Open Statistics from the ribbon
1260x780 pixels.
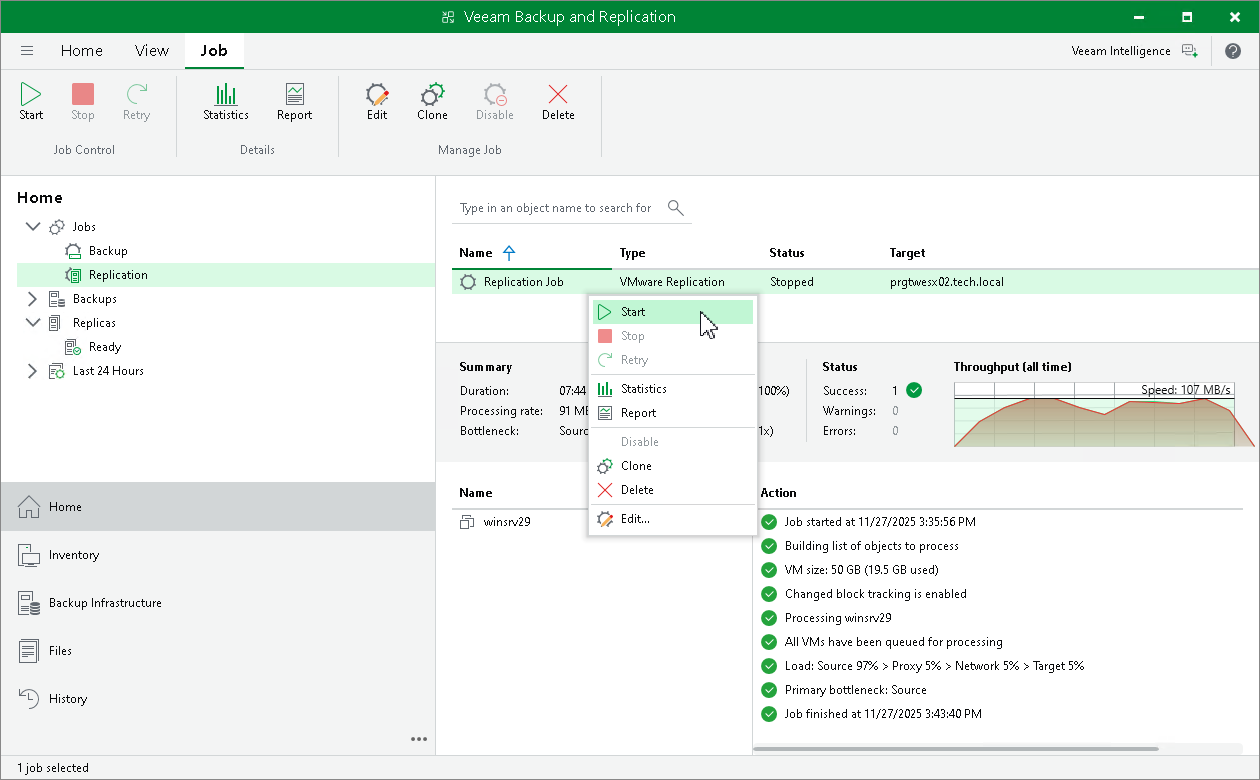tap(226, 102)
